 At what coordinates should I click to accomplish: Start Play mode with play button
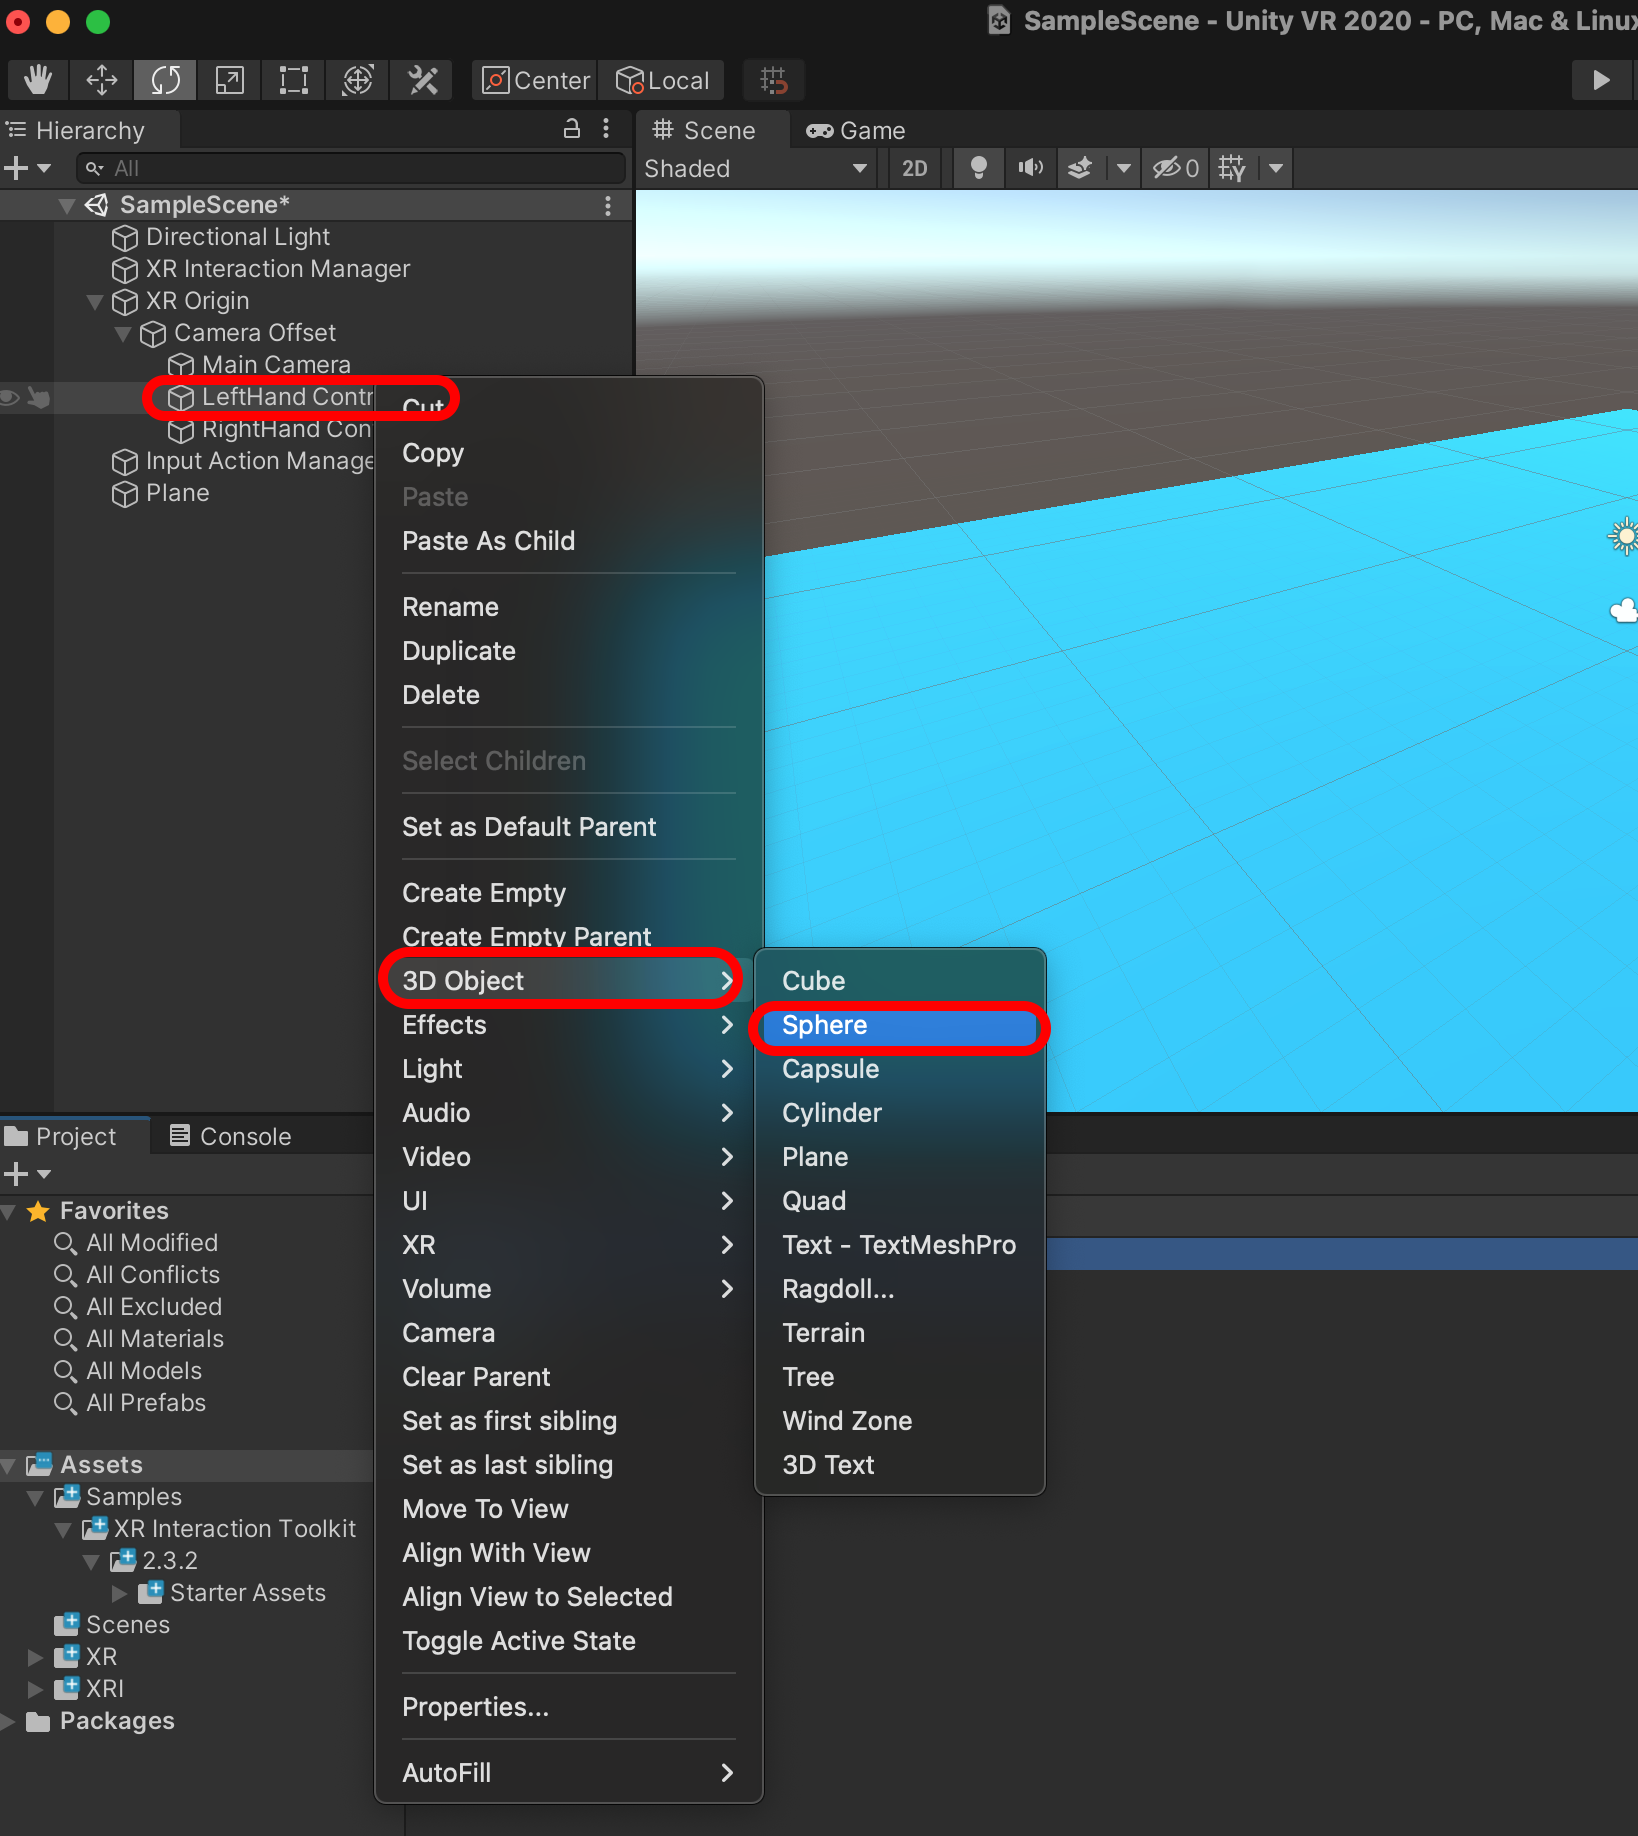[x=1601, y=80]
